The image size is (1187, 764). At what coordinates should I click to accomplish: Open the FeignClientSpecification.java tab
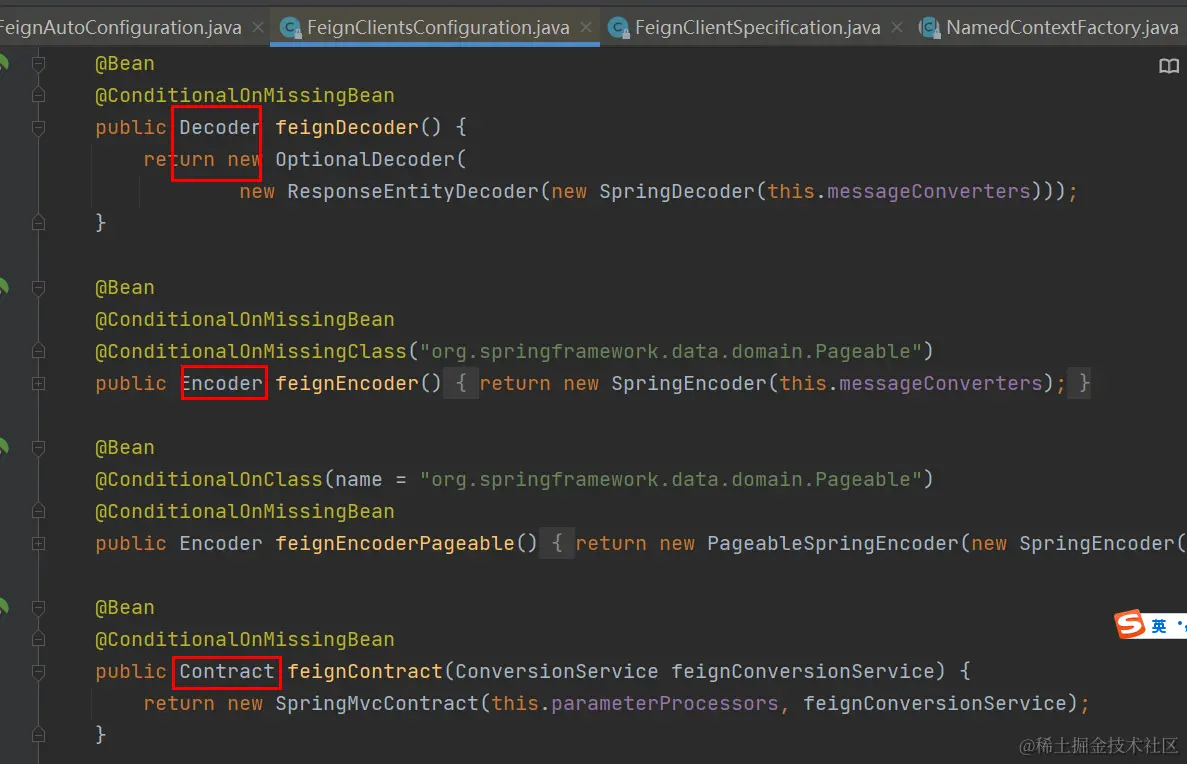pyautogui.click(x=757, y=28)
